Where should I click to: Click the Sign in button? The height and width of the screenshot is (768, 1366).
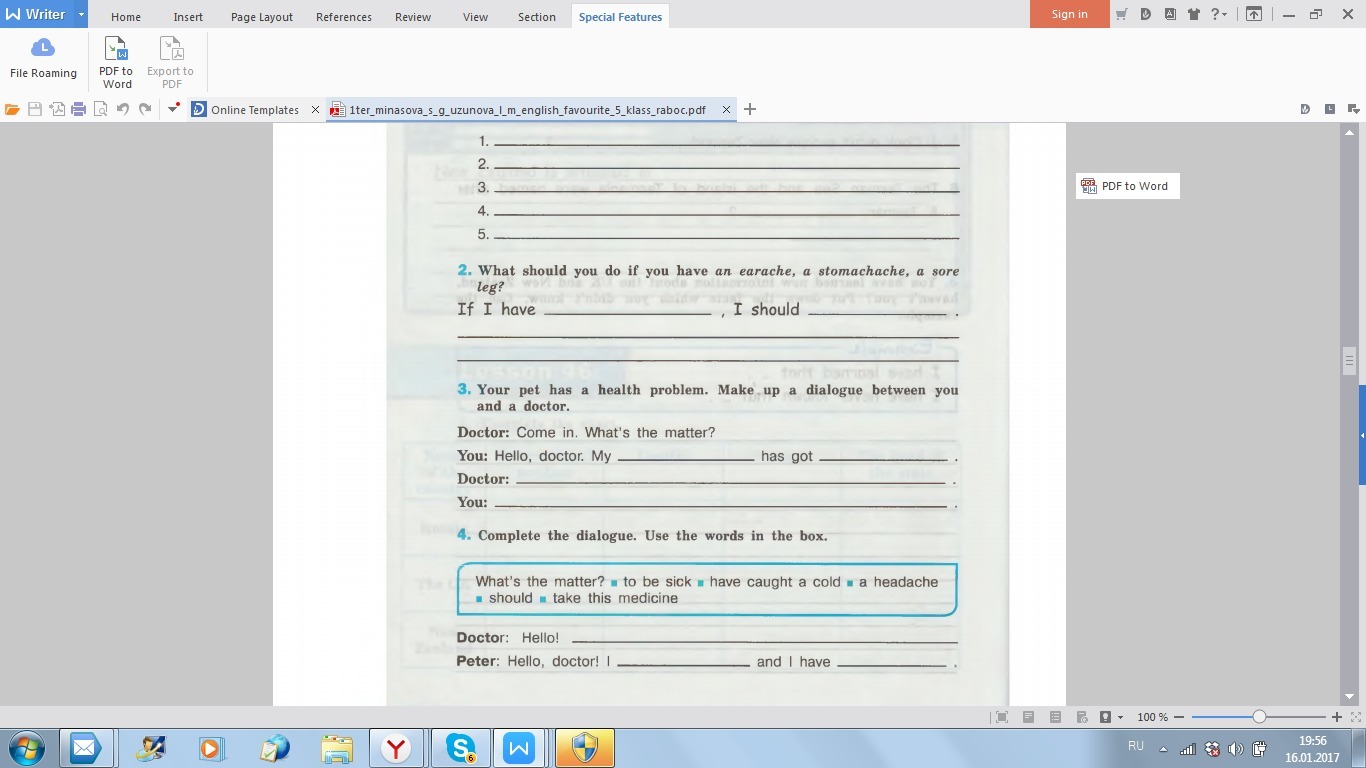click(x=1069, y=14)
